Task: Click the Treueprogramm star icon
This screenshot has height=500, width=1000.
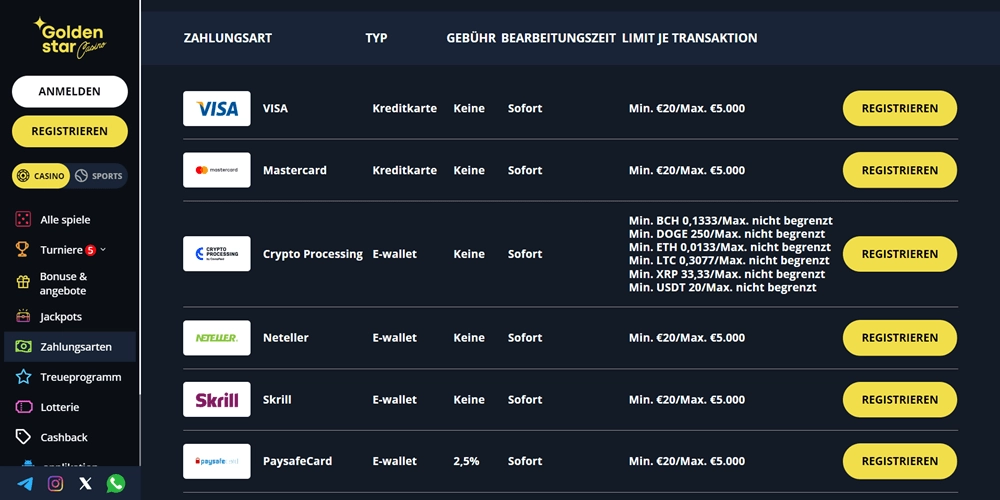Action: (23, 377)
